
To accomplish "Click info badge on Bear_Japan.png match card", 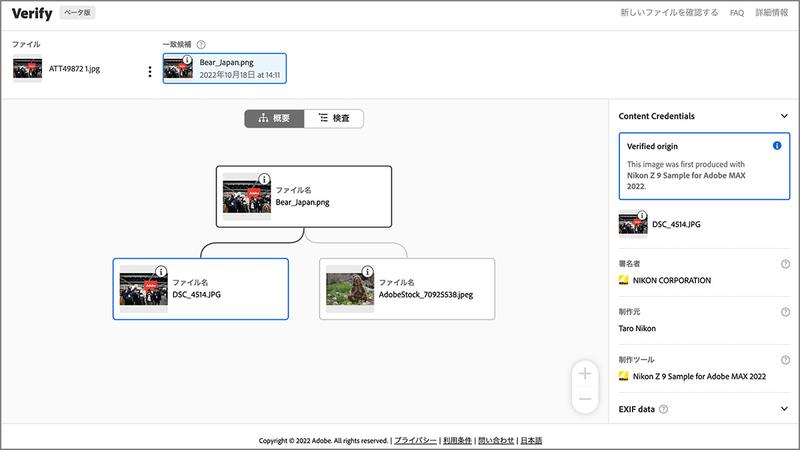I will pos(187,60).
